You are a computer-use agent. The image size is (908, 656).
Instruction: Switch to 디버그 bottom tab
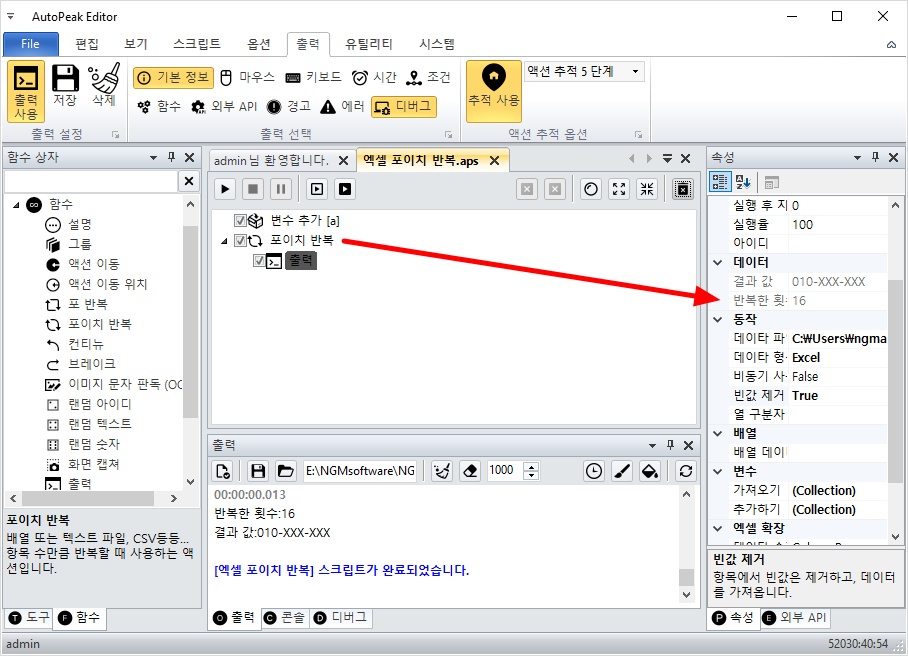pos(340,618)
